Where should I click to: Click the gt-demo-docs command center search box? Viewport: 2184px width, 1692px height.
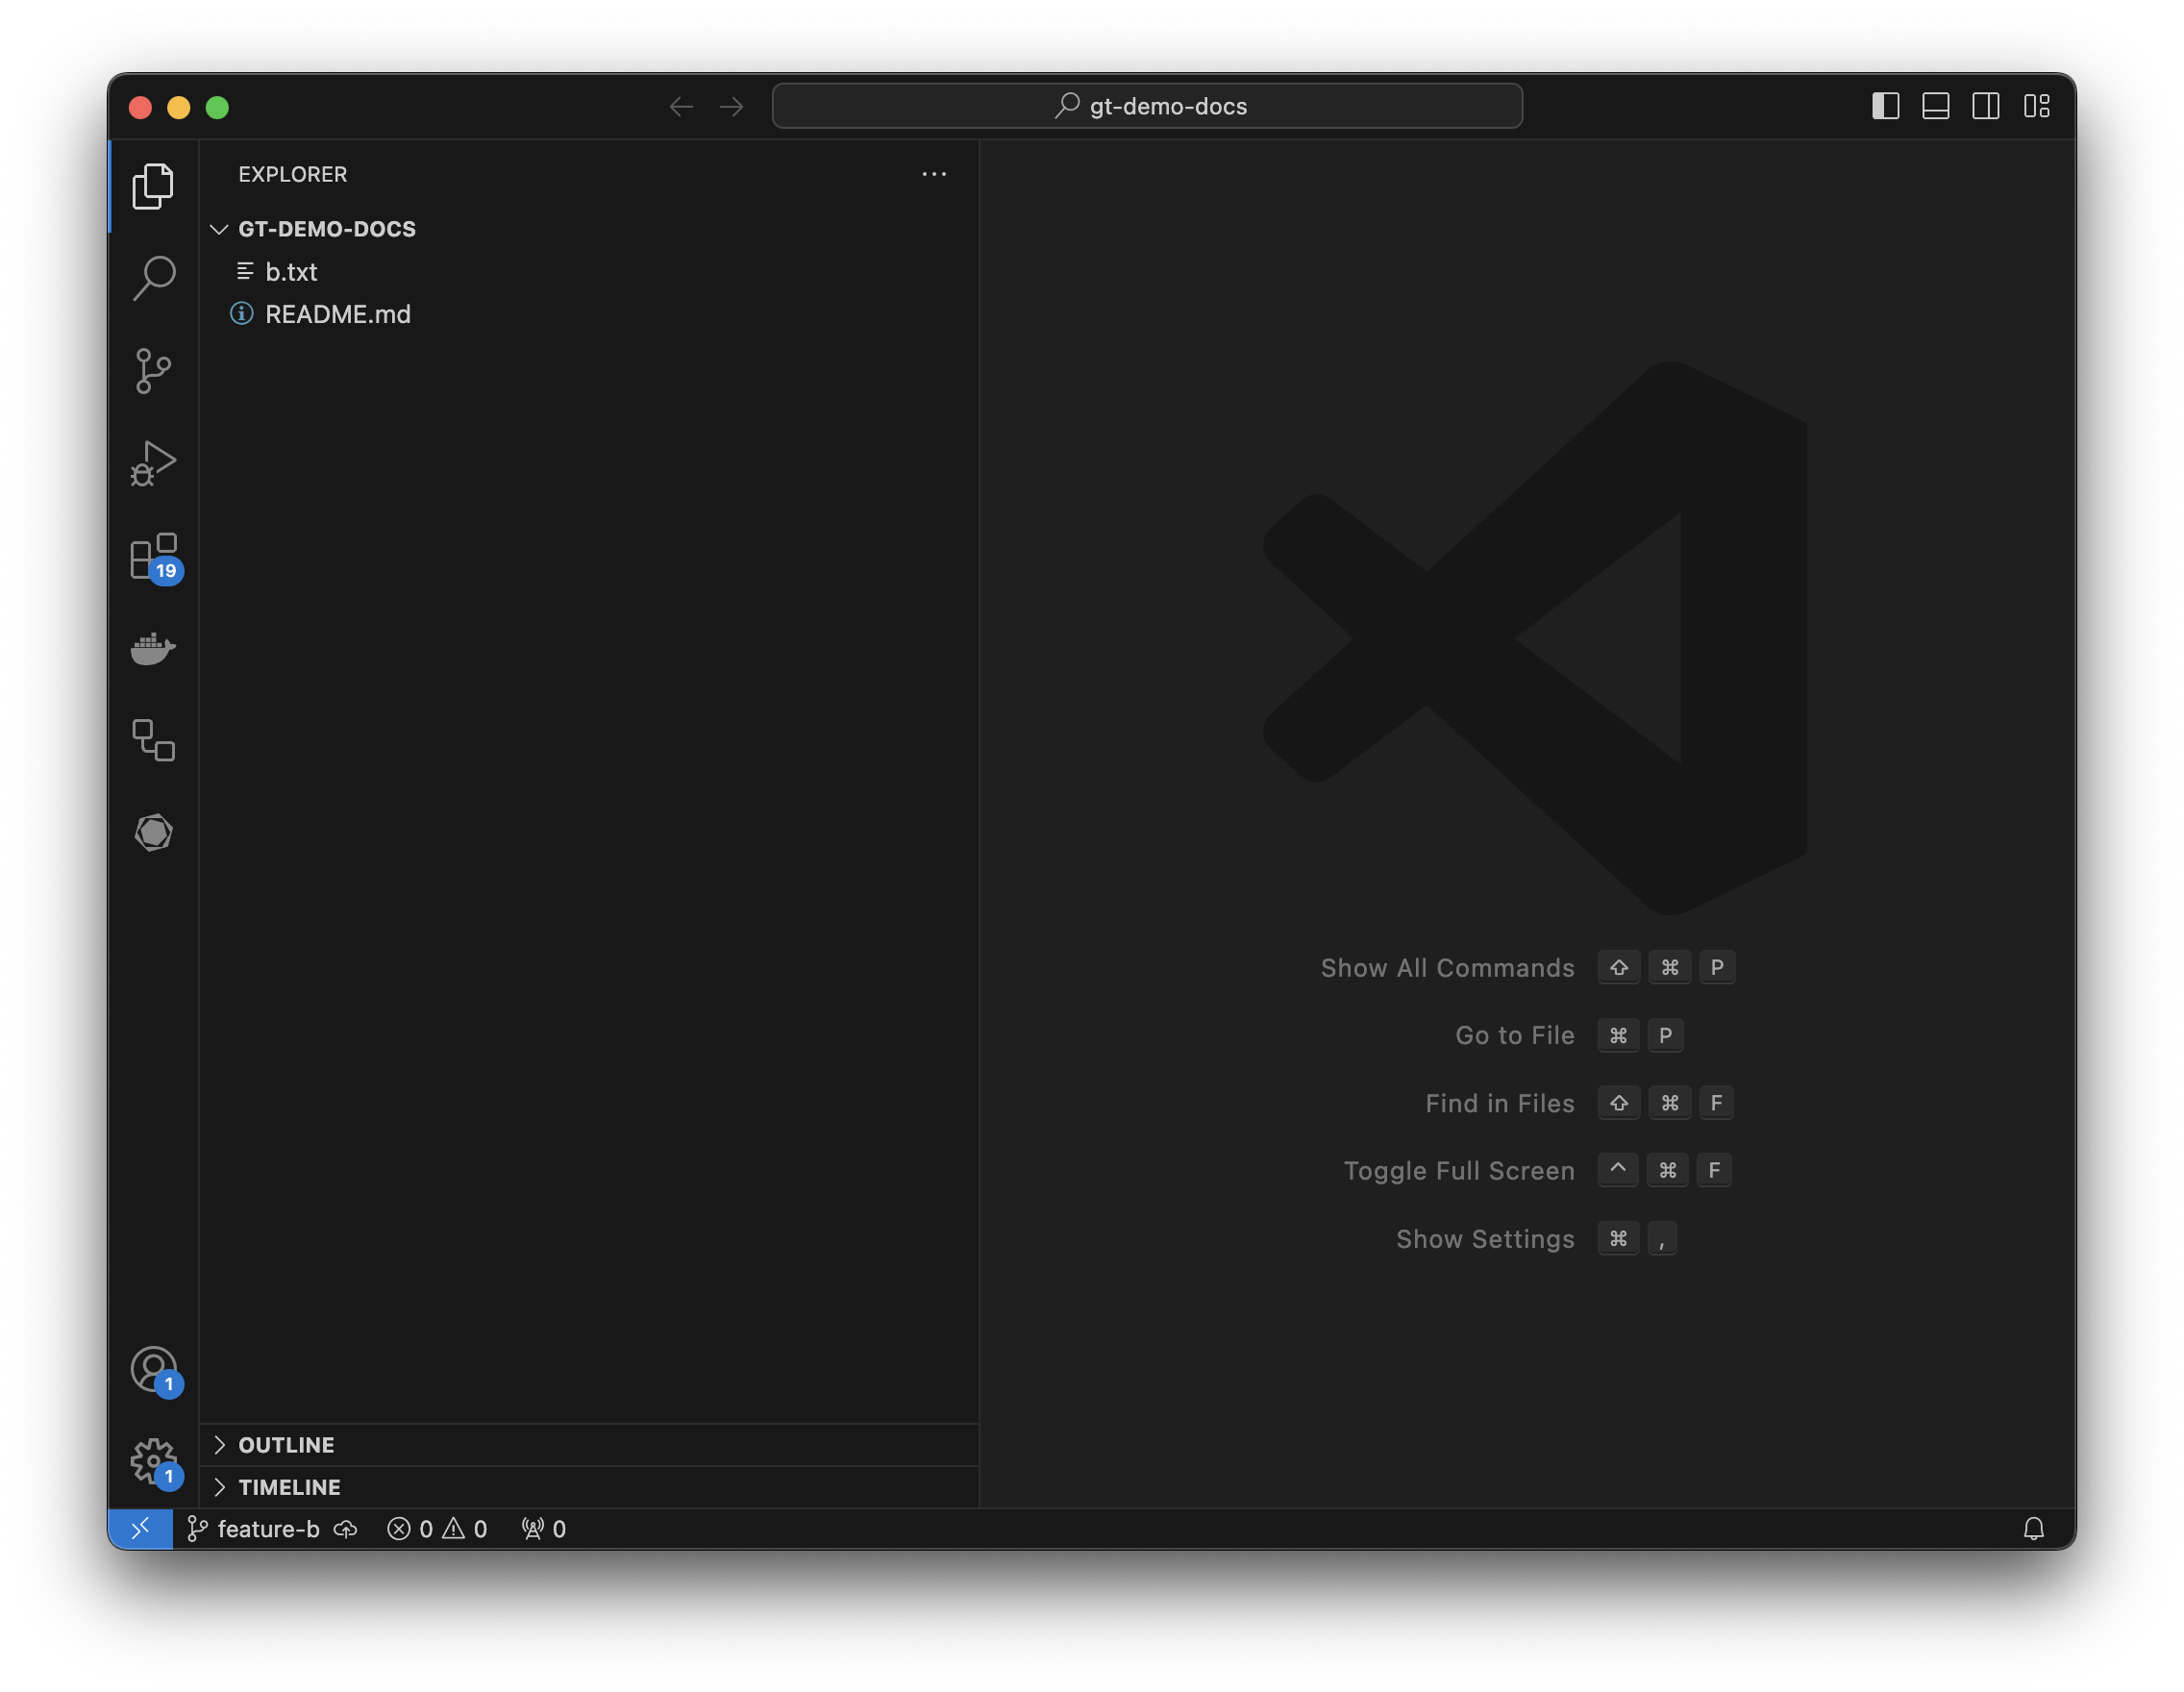[1146, 106]
